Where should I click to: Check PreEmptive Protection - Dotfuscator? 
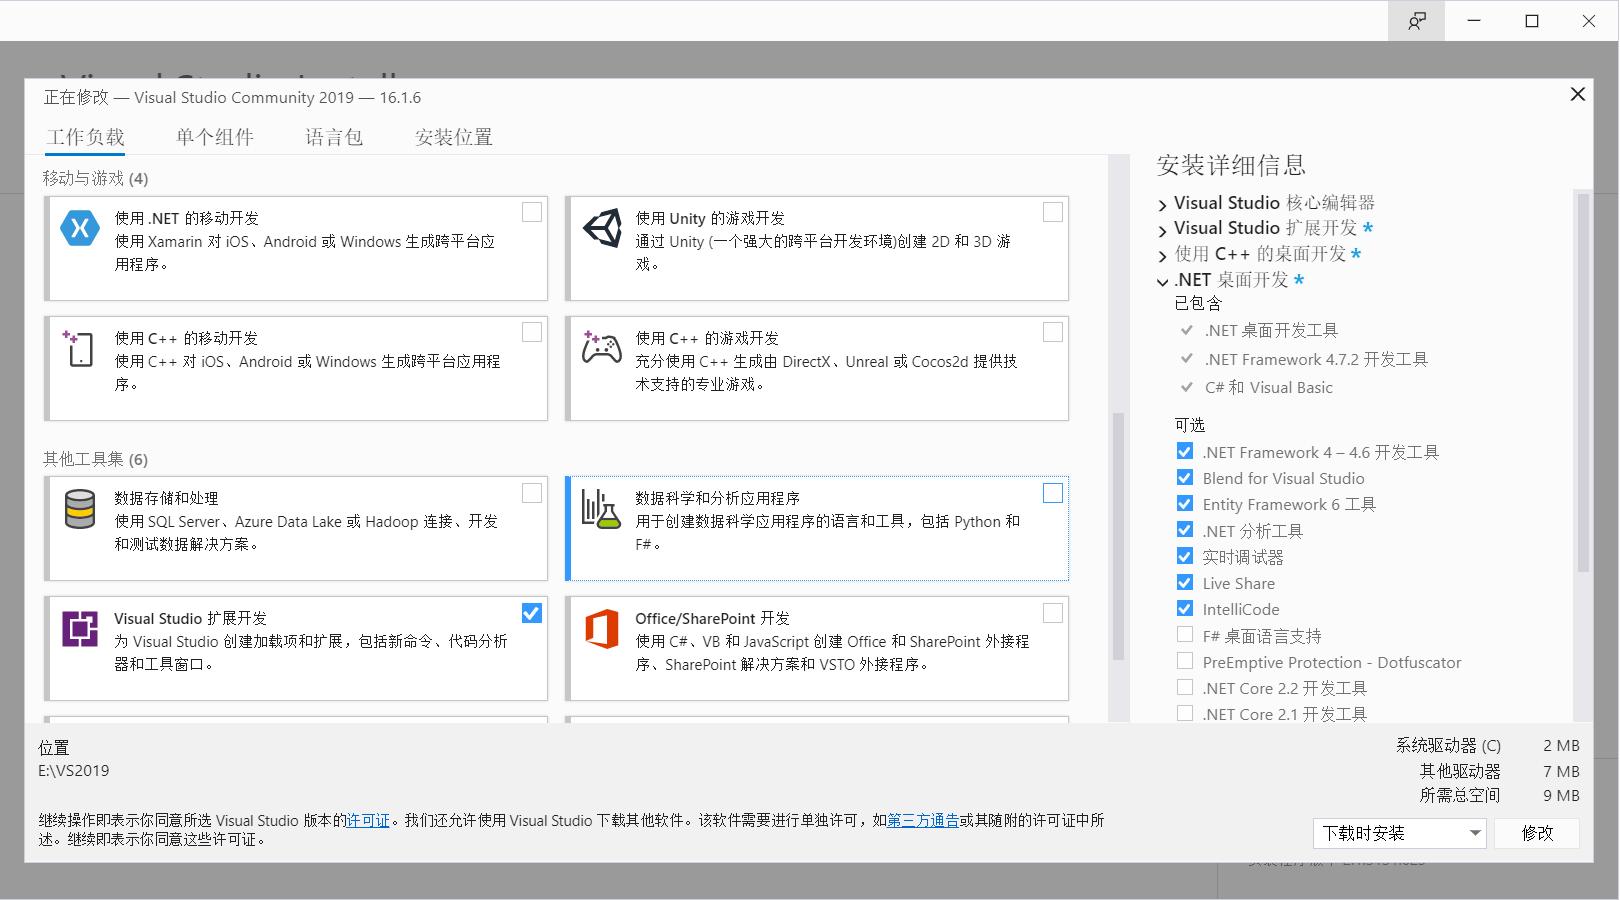pos(1185,661)
